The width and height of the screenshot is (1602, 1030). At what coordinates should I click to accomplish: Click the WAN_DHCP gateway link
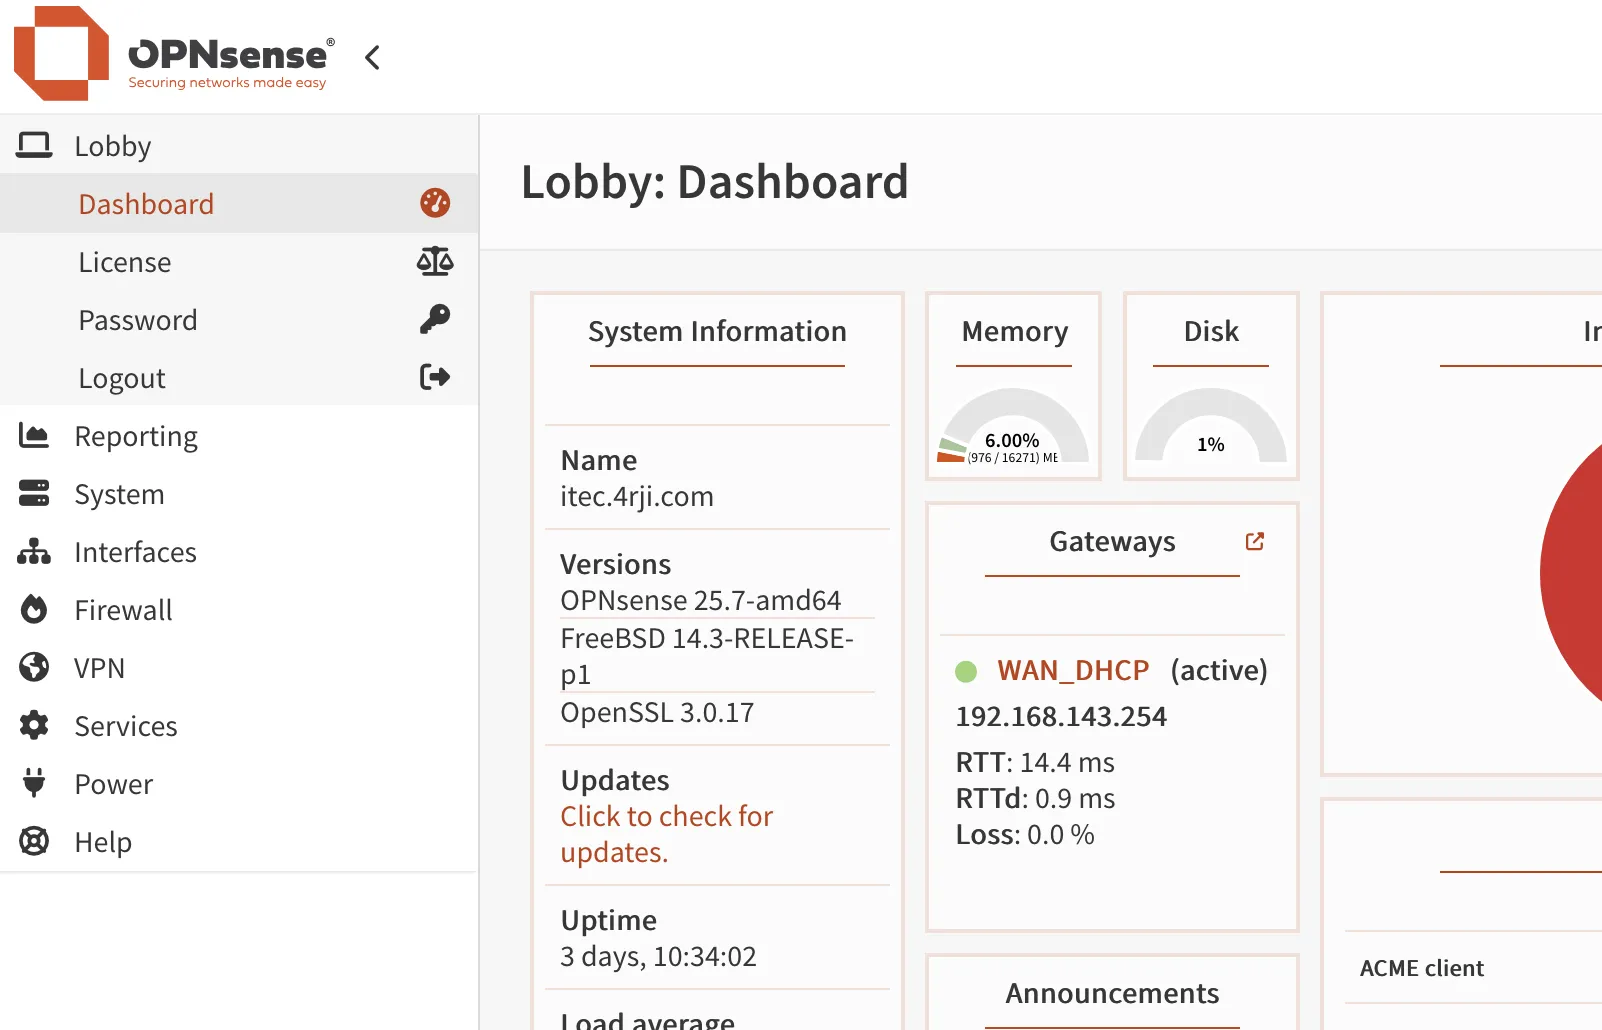coord(1073,670)
